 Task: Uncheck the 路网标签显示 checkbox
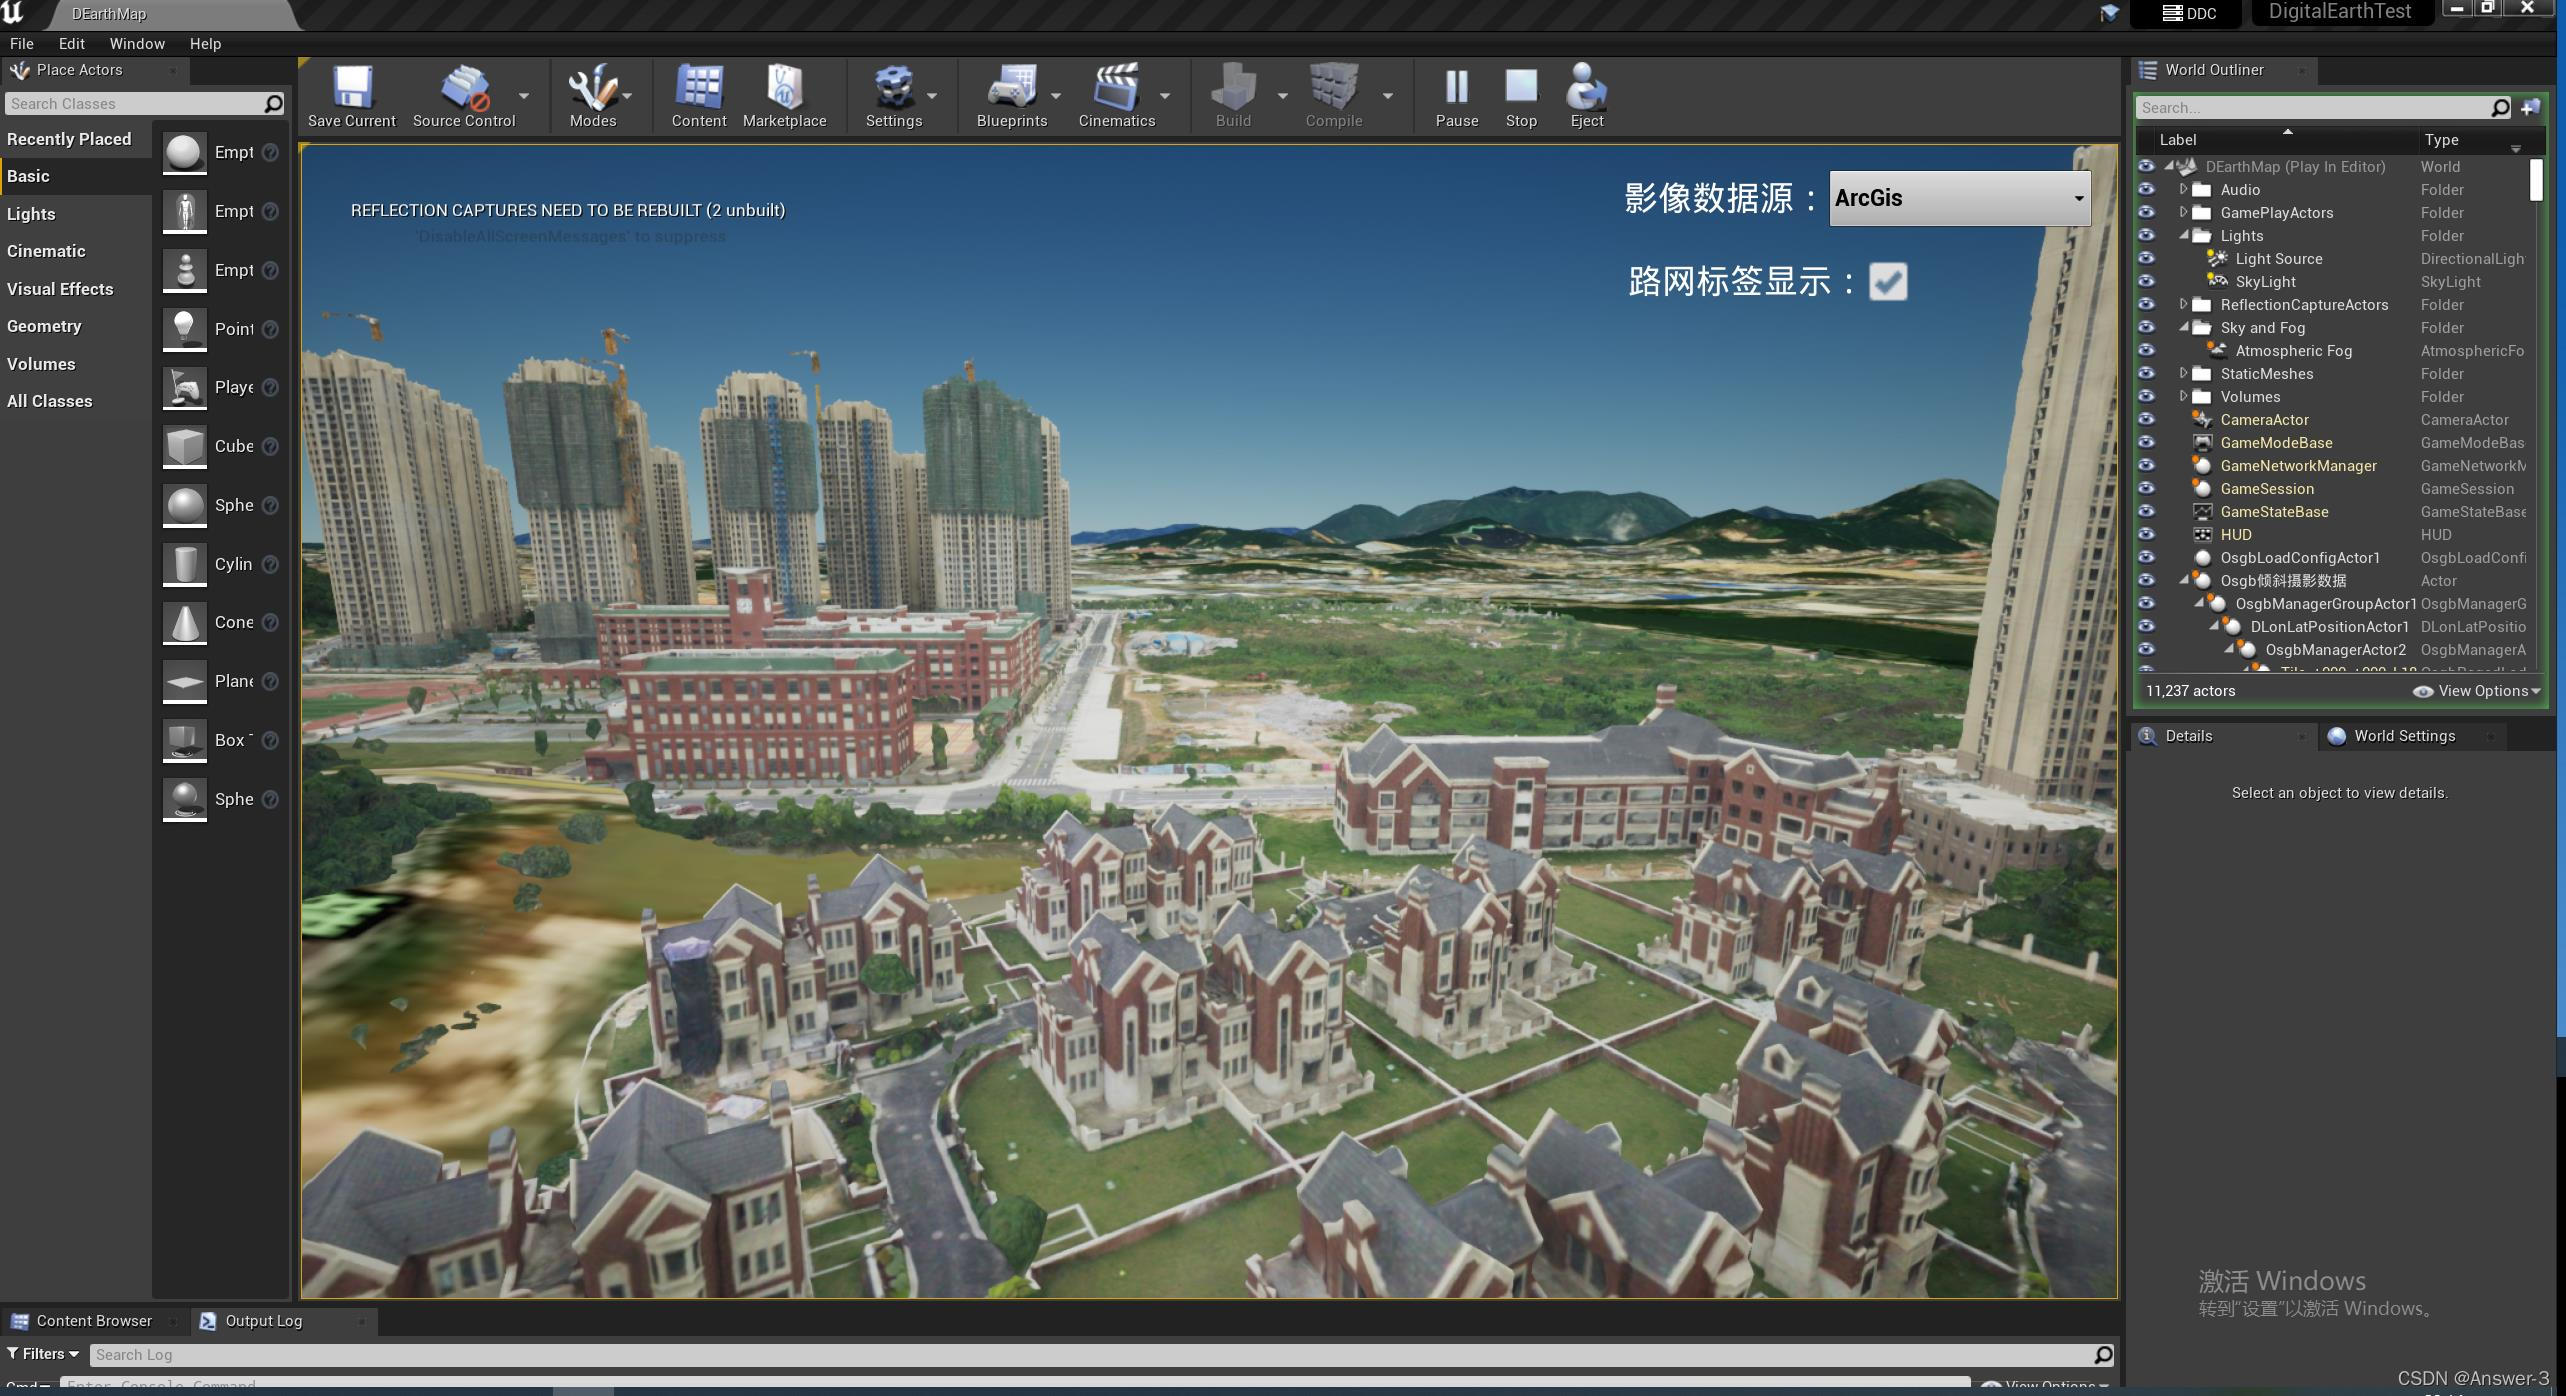click(x=1887, y=282)
